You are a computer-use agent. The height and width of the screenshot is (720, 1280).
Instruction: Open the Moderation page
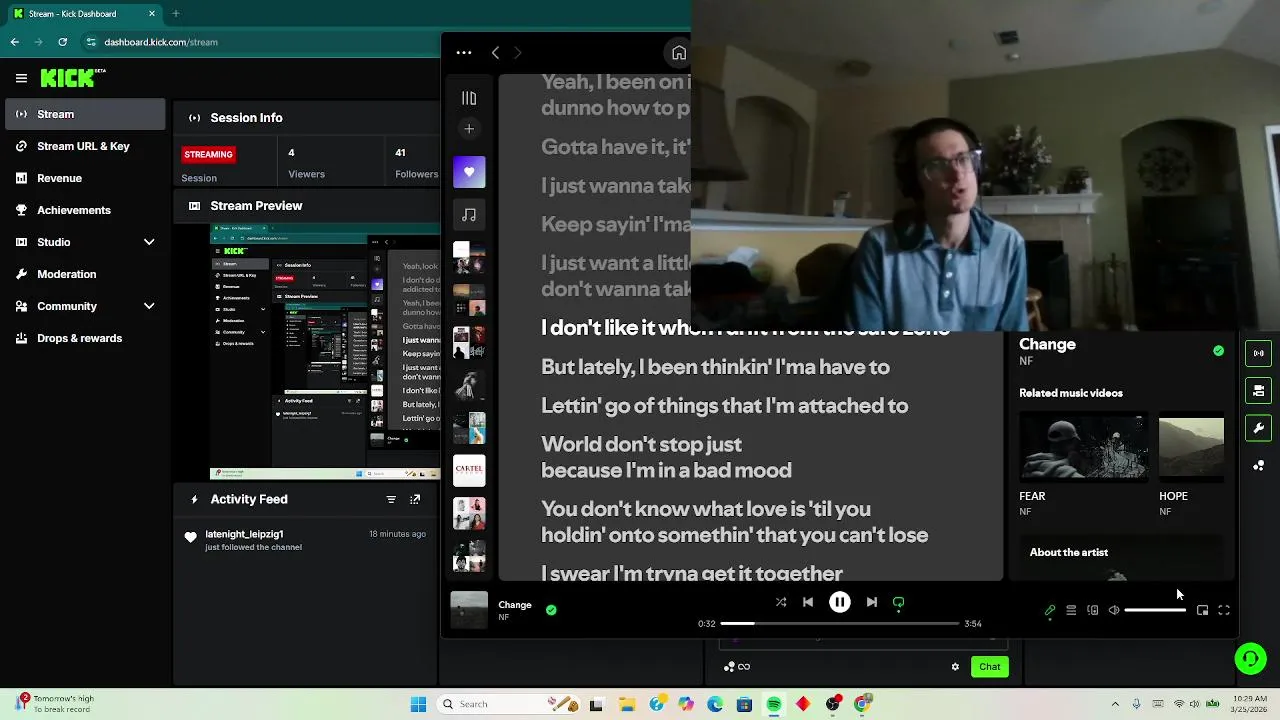point(85,274)
